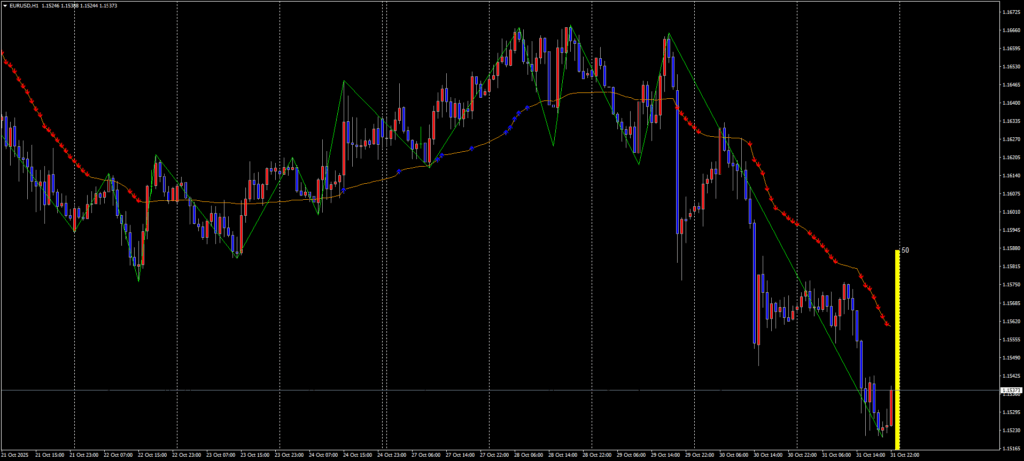Viewport: 1024px width, 461px height.
Task: Select the tall yellow vertical bar
Action: tap(897, 350)
